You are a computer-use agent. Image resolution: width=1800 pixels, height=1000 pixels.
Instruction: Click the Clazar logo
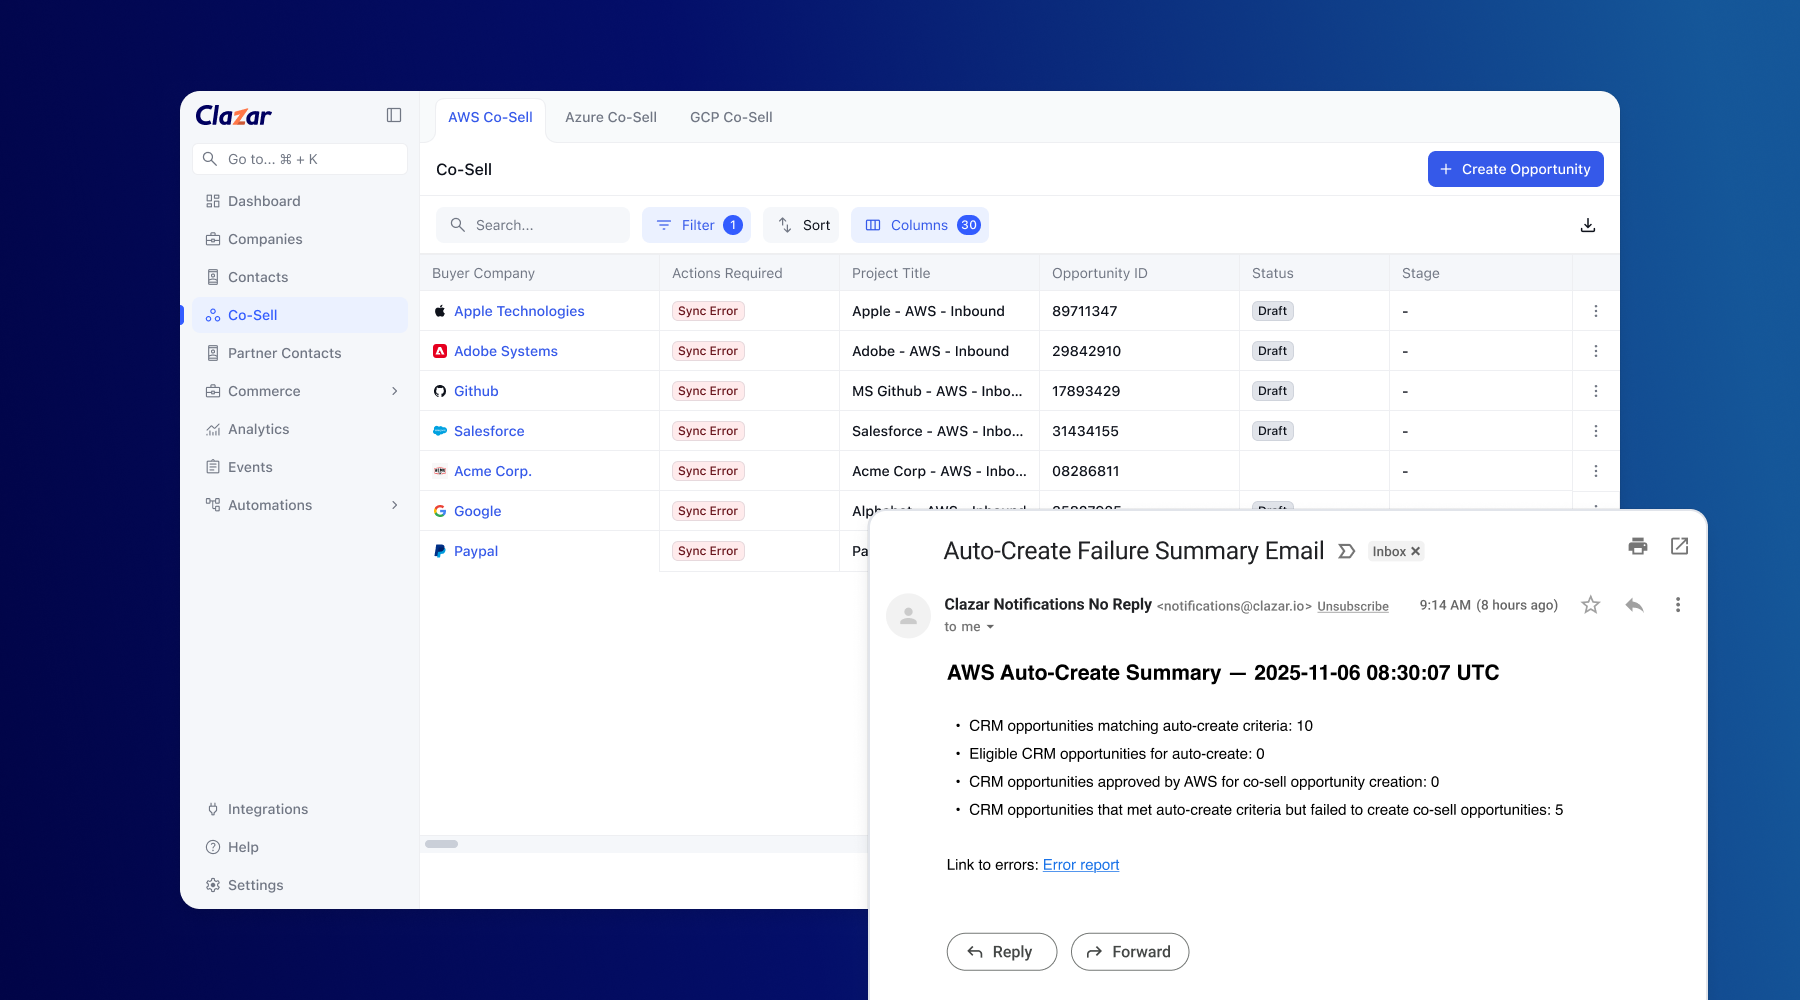(x=233, y=116)
